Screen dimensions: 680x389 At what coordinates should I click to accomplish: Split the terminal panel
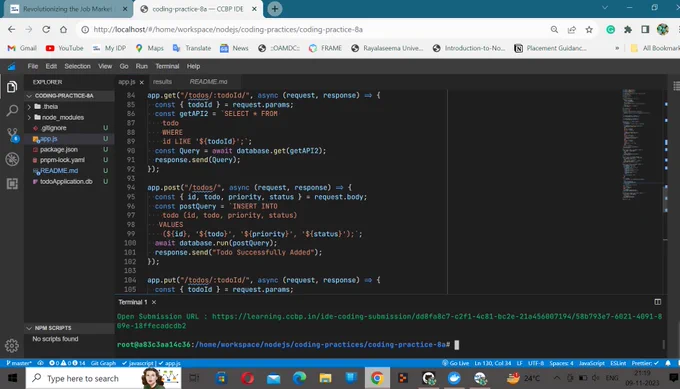click(x=657, y=302)
